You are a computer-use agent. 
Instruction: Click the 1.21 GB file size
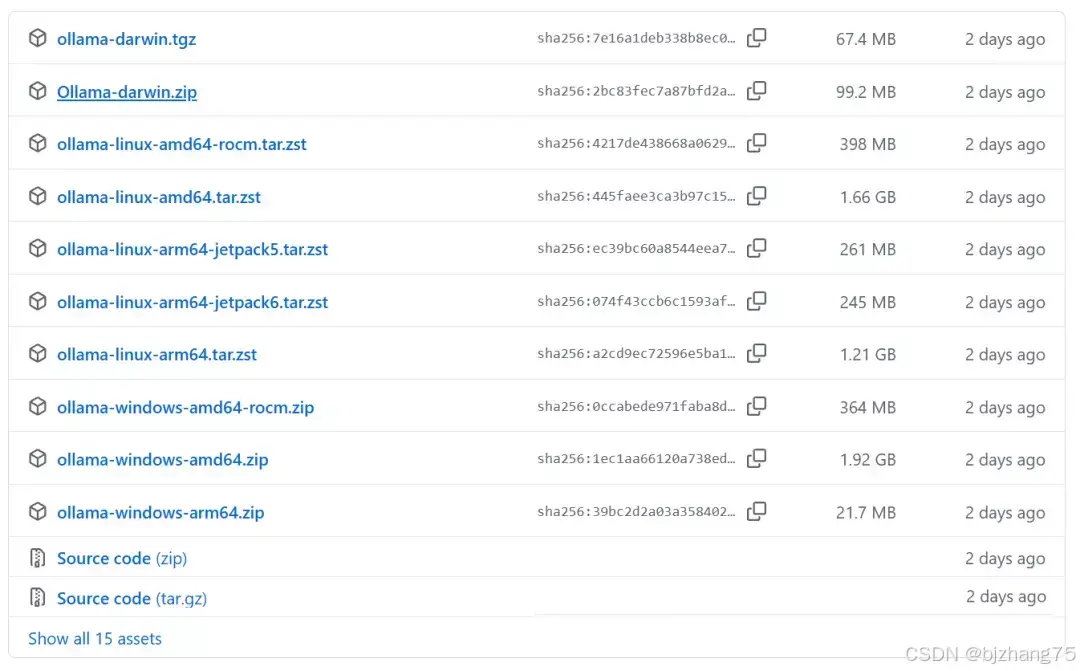[868, 355]
